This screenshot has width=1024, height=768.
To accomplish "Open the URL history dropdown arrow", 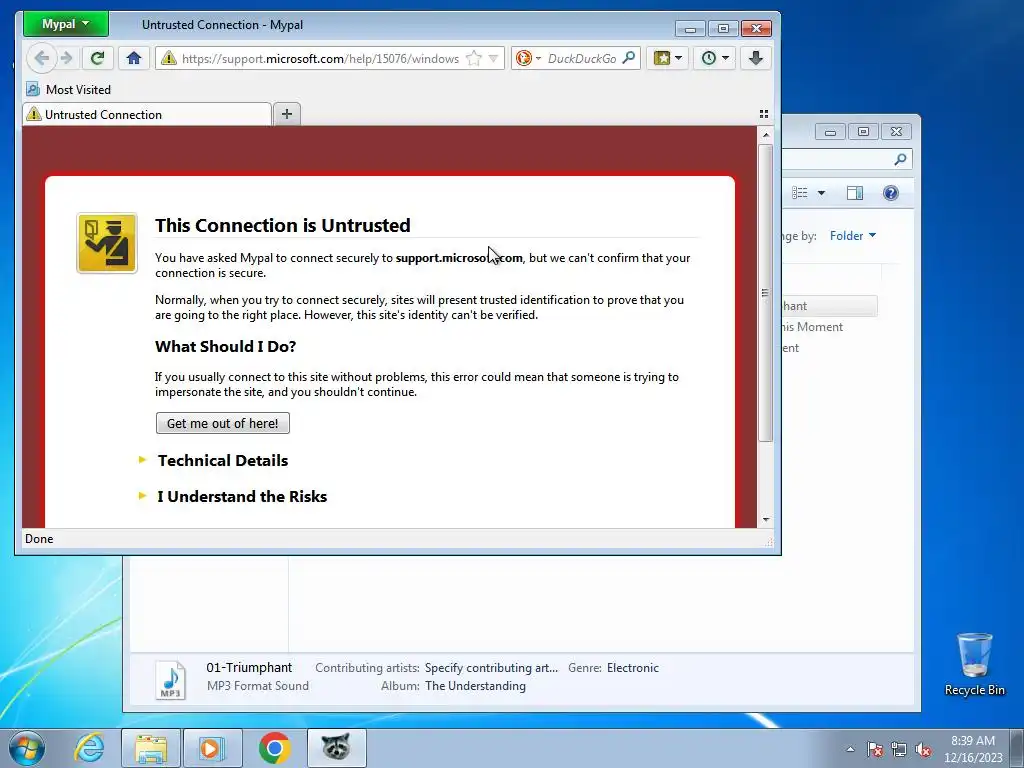I will pos(494,59).
